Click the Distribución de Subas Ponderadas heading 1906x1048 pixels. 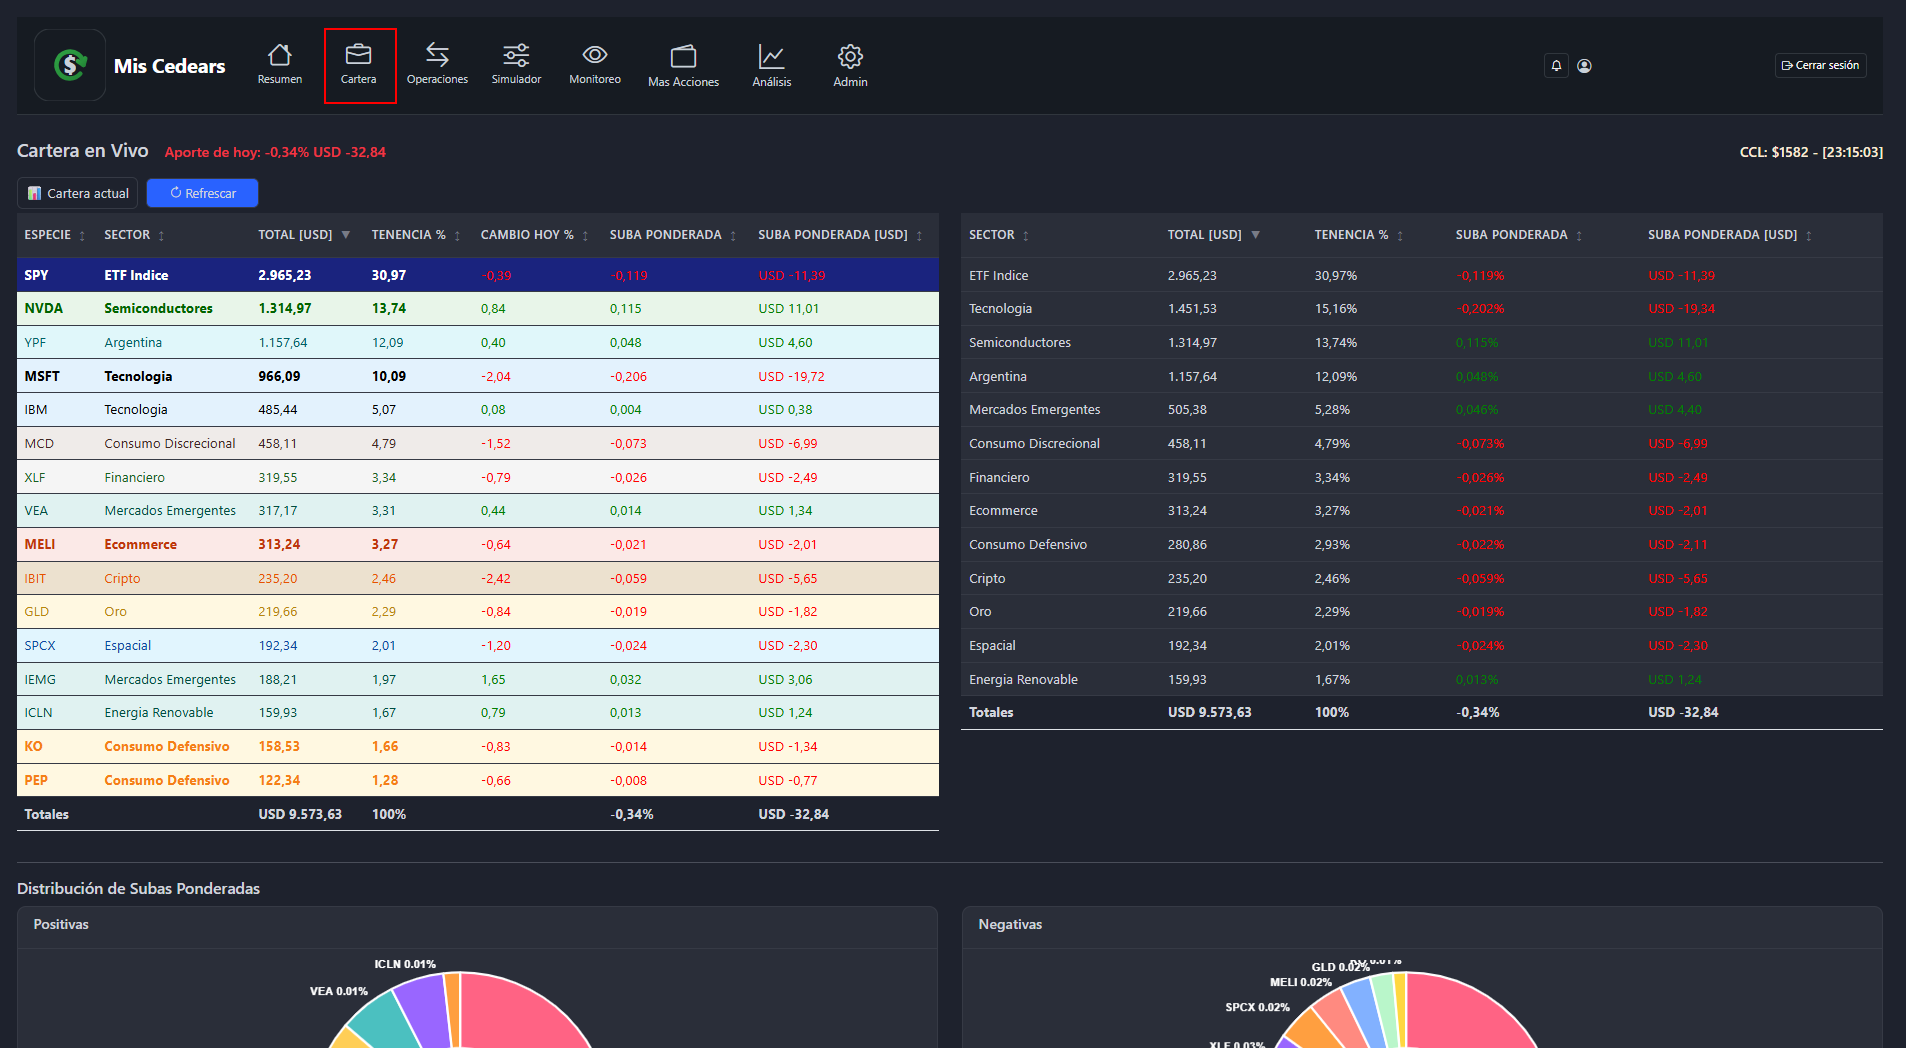[x=138, y=888]
